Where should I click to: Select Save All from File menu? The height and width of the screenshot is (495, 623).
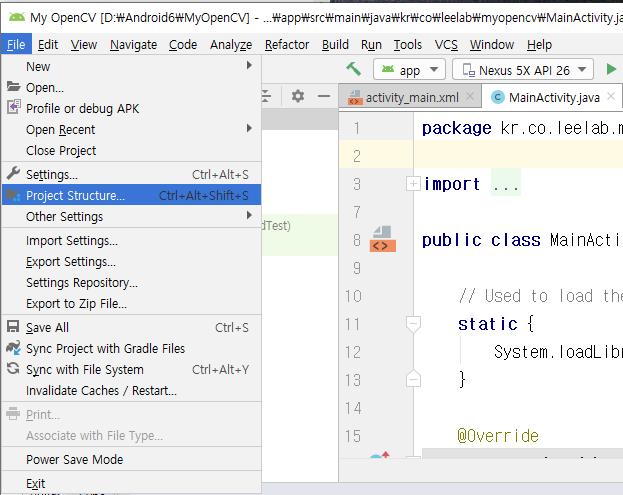point(47,327)
